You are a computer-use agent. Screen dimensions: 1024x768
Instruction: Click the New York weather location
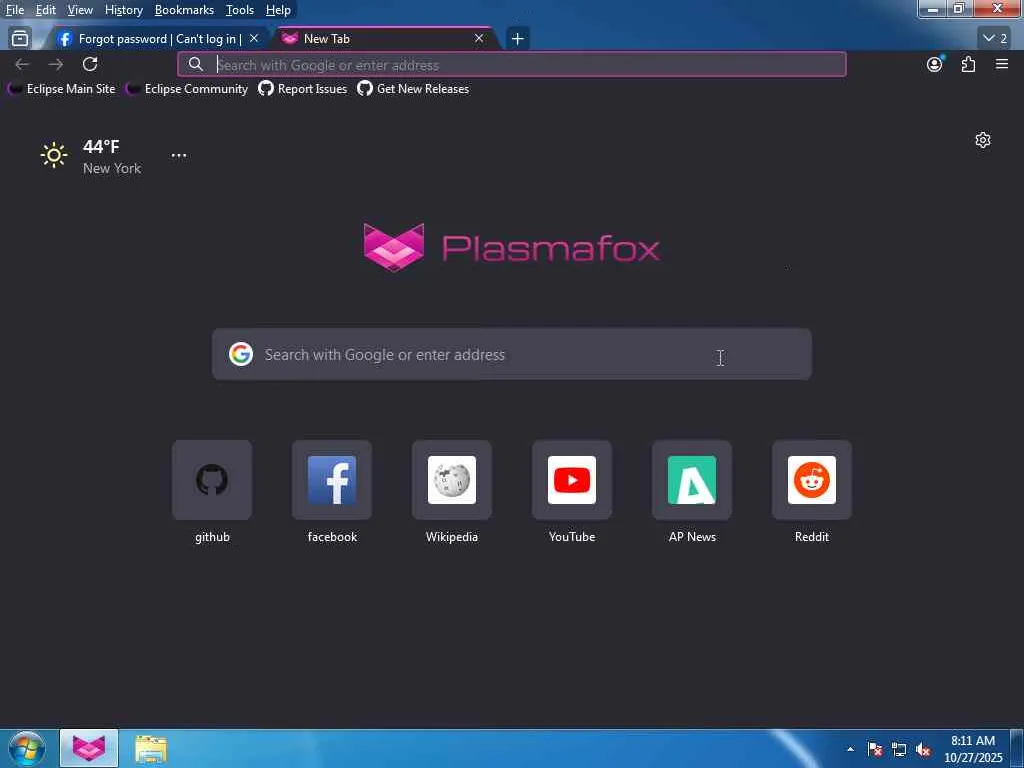coord(112,168)
